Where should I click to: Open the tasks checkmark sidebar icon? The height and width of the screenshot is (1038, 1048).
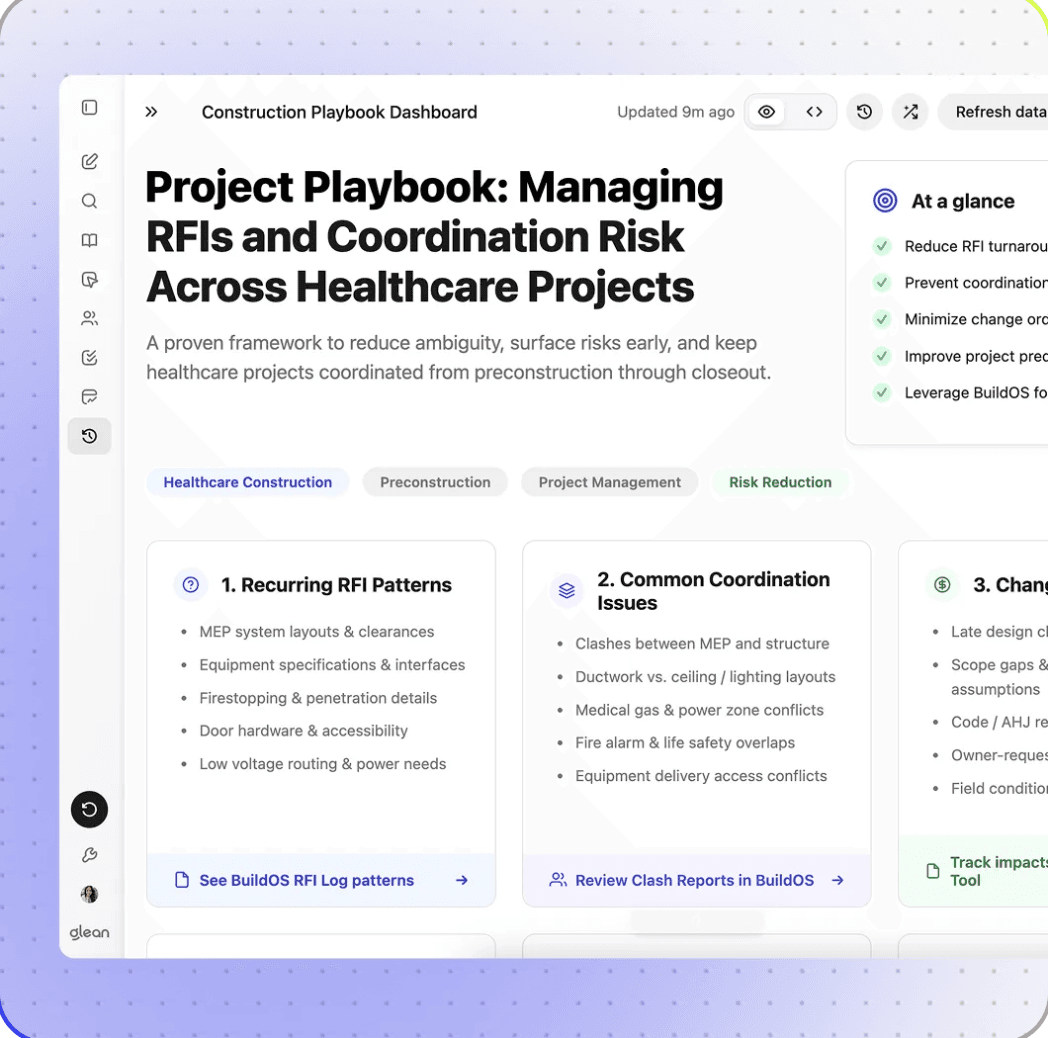90,358
